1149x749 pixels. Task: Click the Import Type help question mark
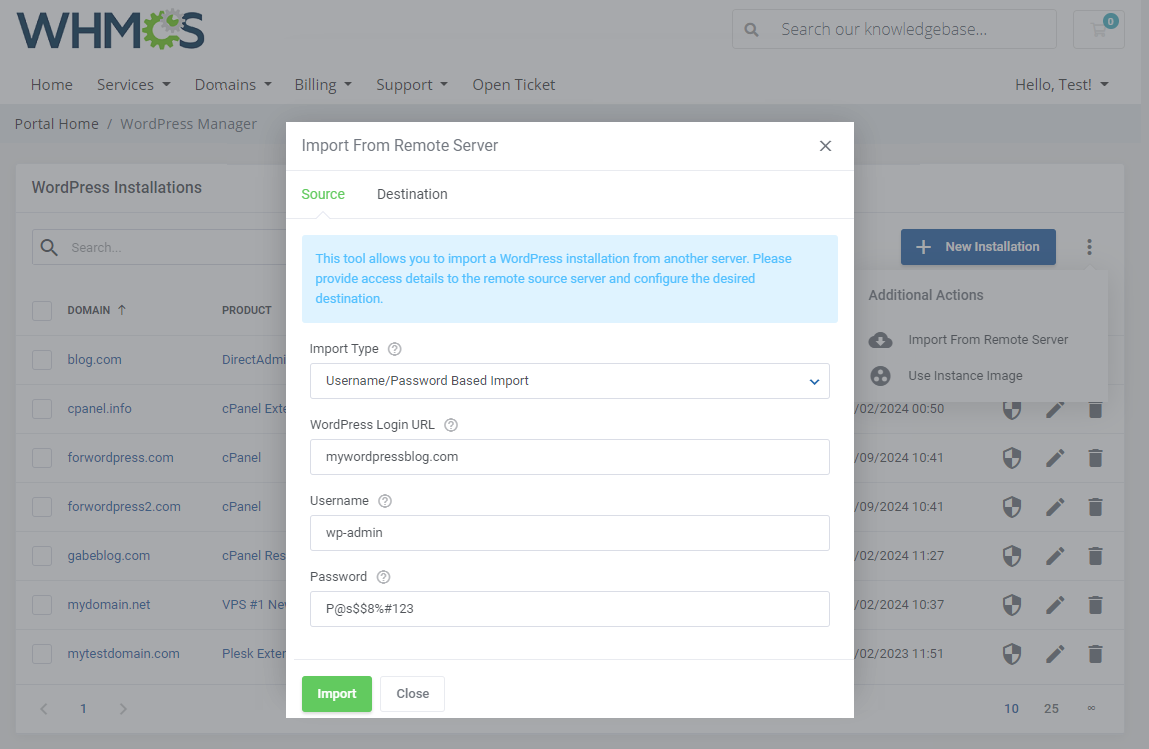394,348
